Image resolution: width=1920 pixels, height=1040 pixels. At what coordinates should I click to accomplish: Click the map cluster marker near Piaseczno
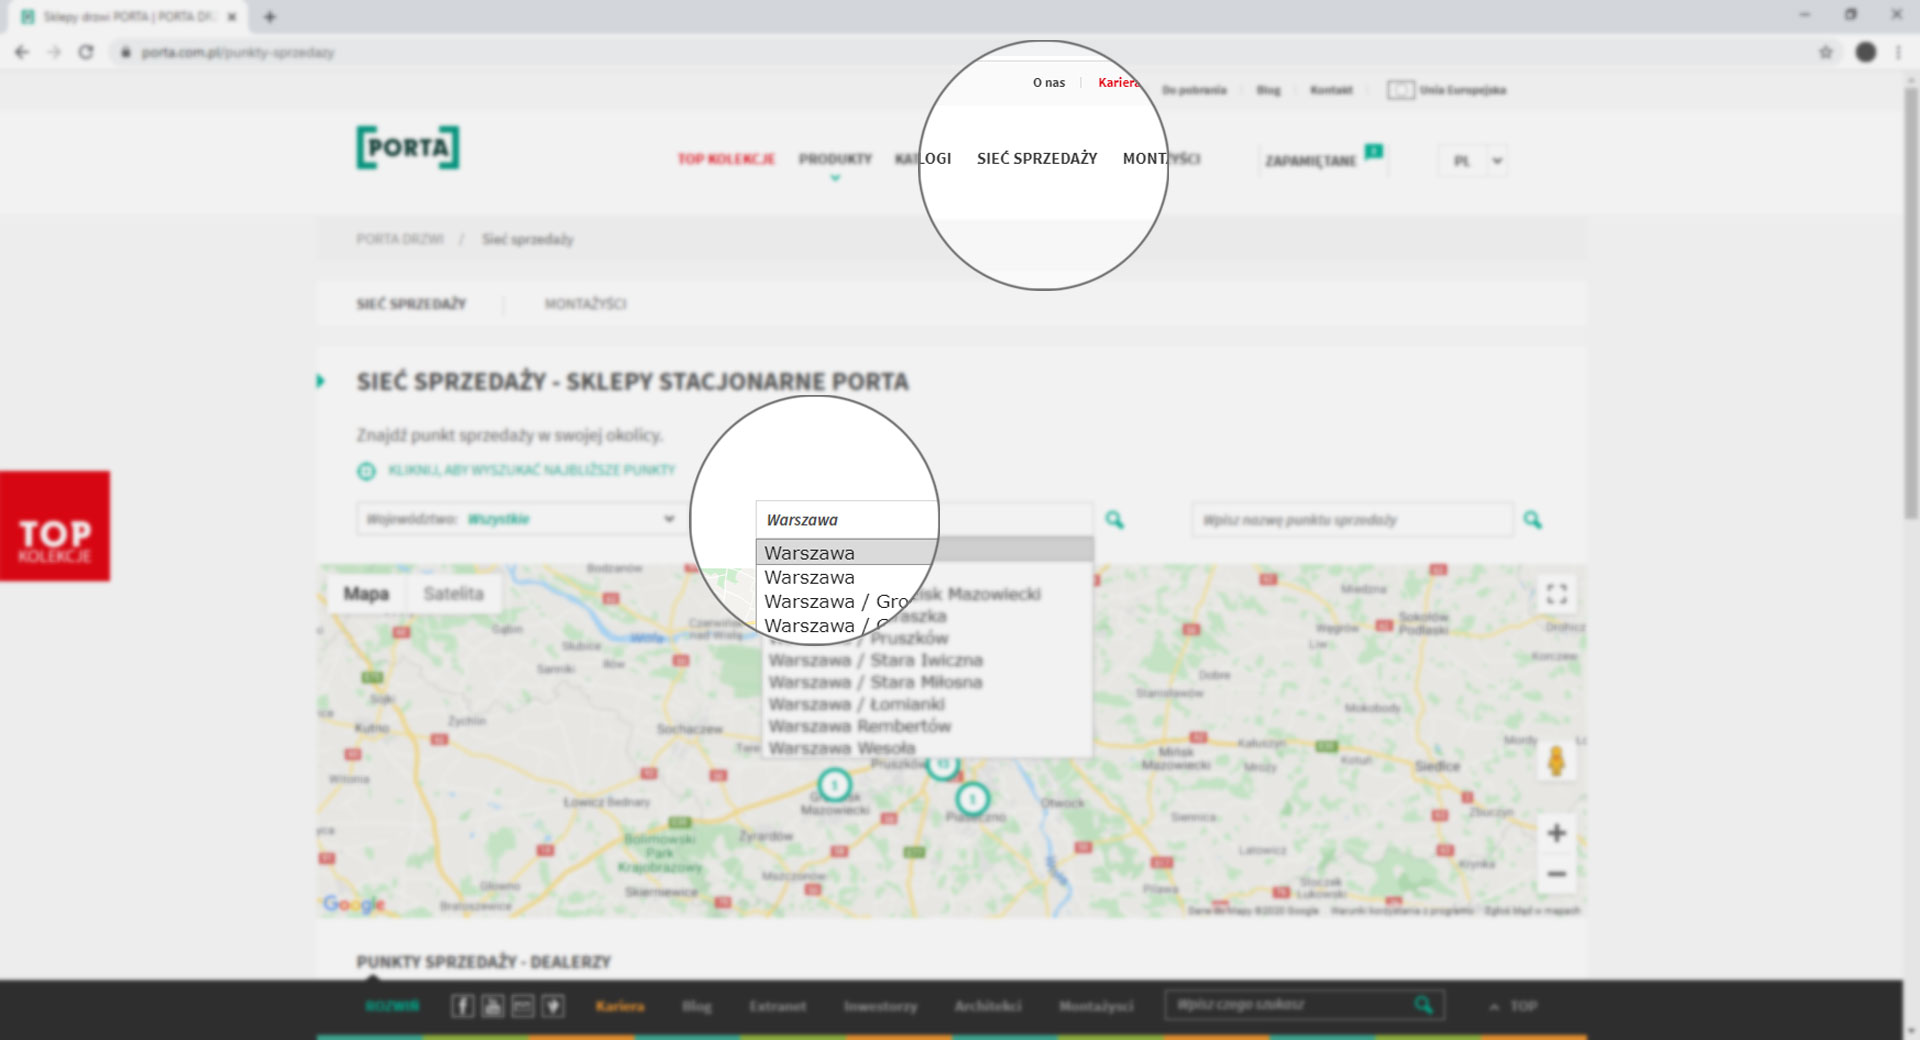point(972,799)
